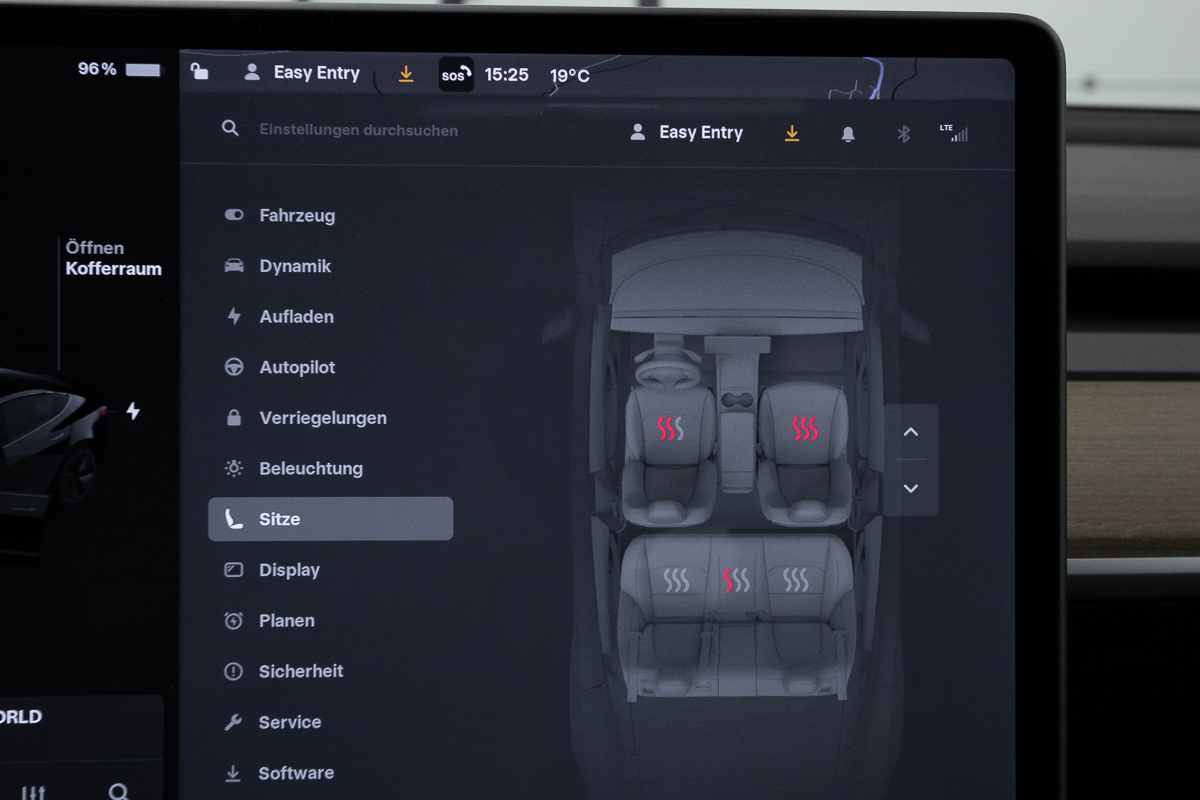The width and height of the screenshot is (1200, 800).
Task: Open notifications bell icon
Action: [x=848, y=134]
